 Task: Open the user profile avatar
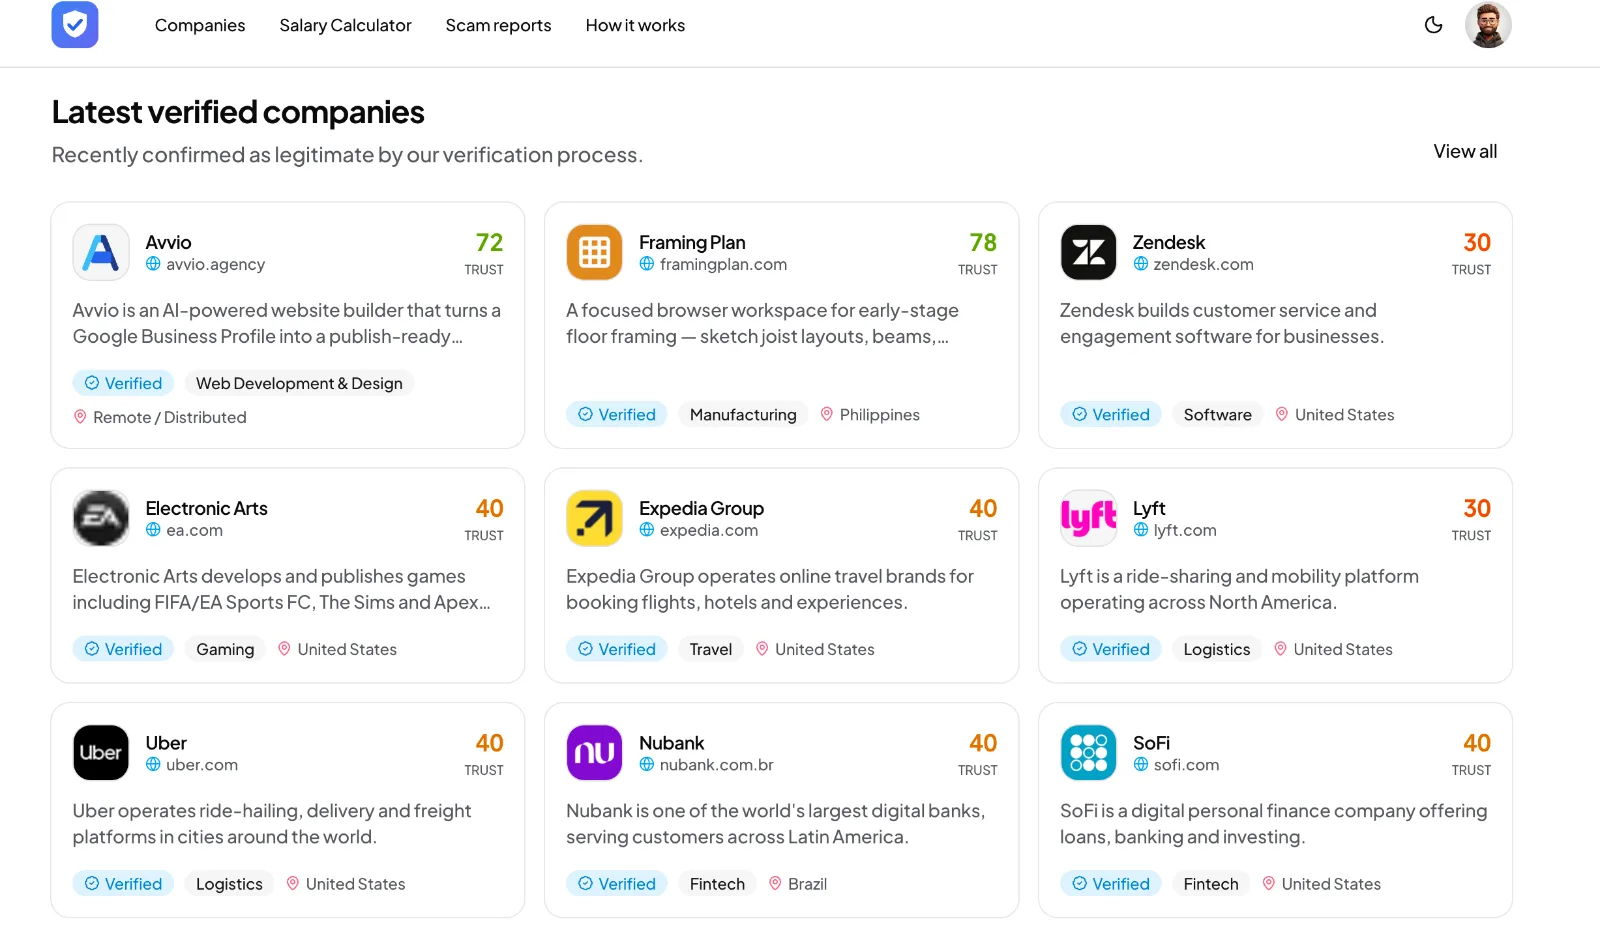coord(1488,25)
